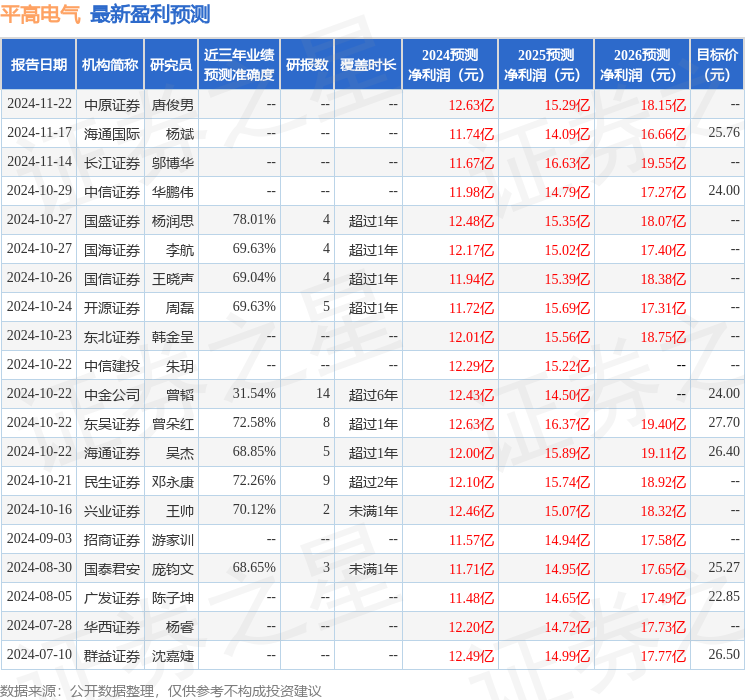This screenshot has width=745, height=700.
Task: Click 招商证券 institution cell
Action: (112, 539)
